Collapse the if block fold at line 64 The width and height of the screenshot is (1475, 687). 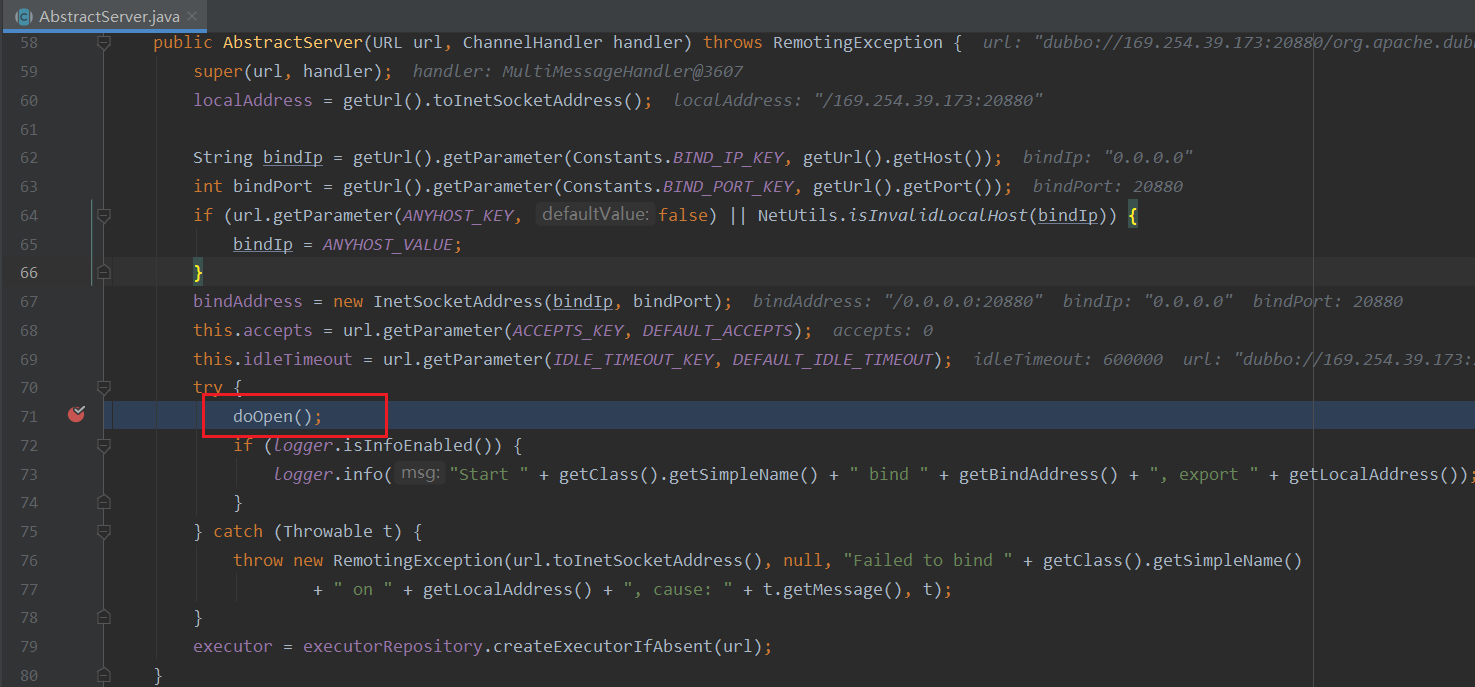[x=103, y=215]
